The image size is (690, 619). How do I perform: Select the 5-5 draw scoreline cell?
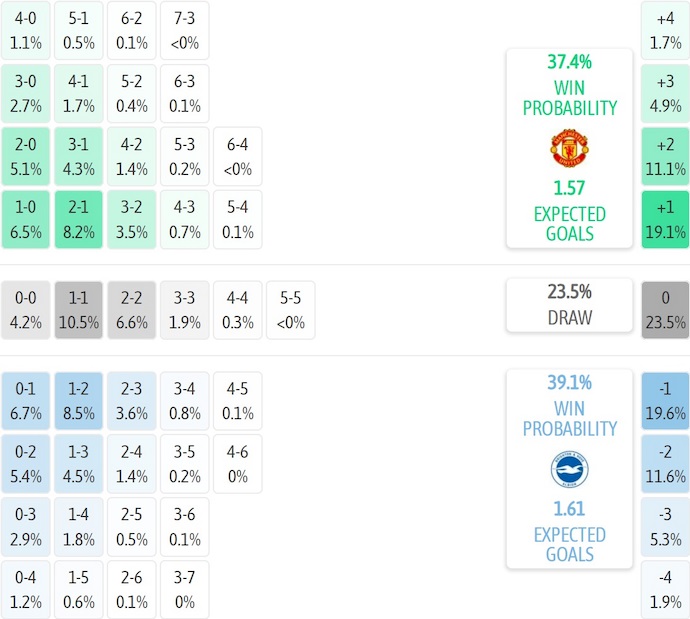[x=291, y=310]
